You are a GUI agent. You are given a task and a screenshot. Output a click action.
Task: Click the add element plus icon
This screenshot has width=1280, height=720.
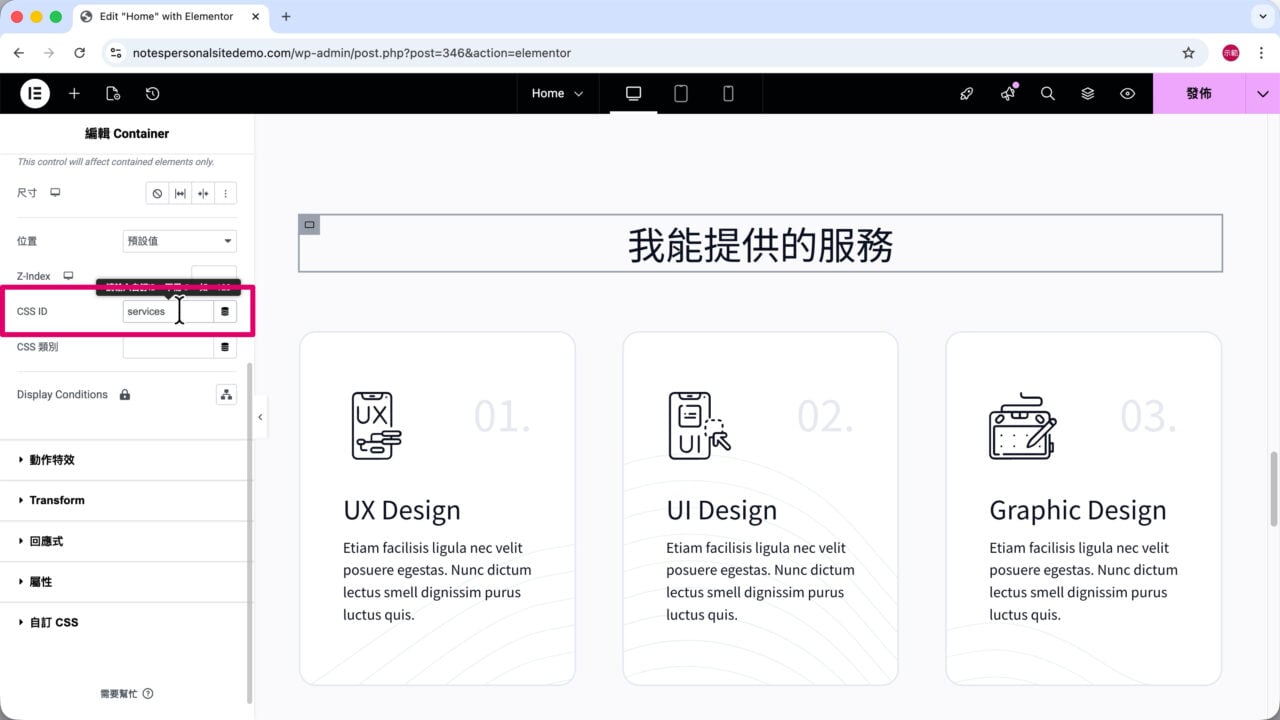point(74,93)
